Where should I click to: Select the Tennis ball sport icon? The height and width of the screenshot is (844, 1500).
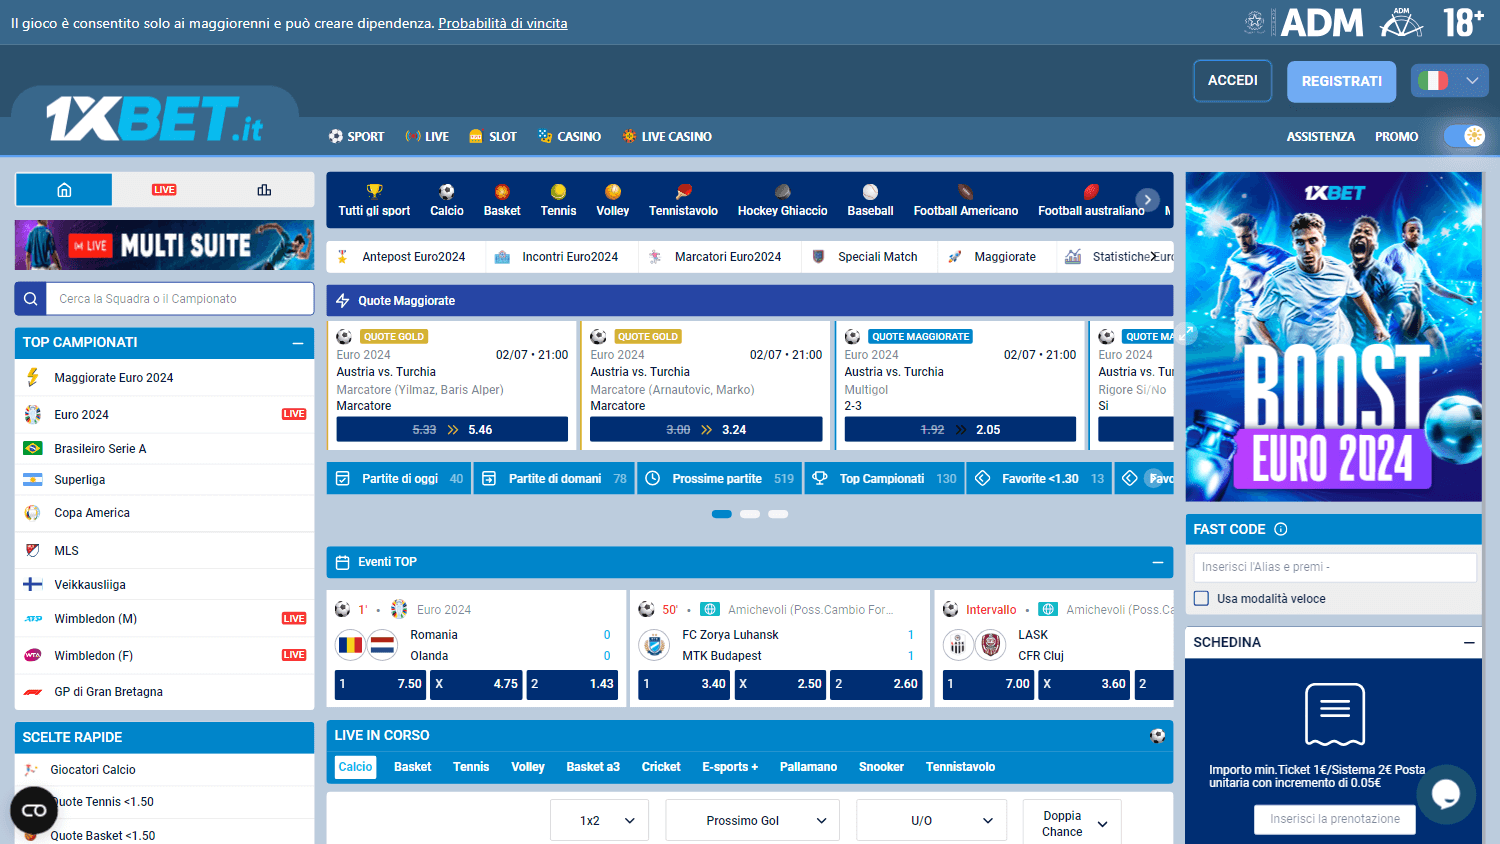tap(558, 191)
